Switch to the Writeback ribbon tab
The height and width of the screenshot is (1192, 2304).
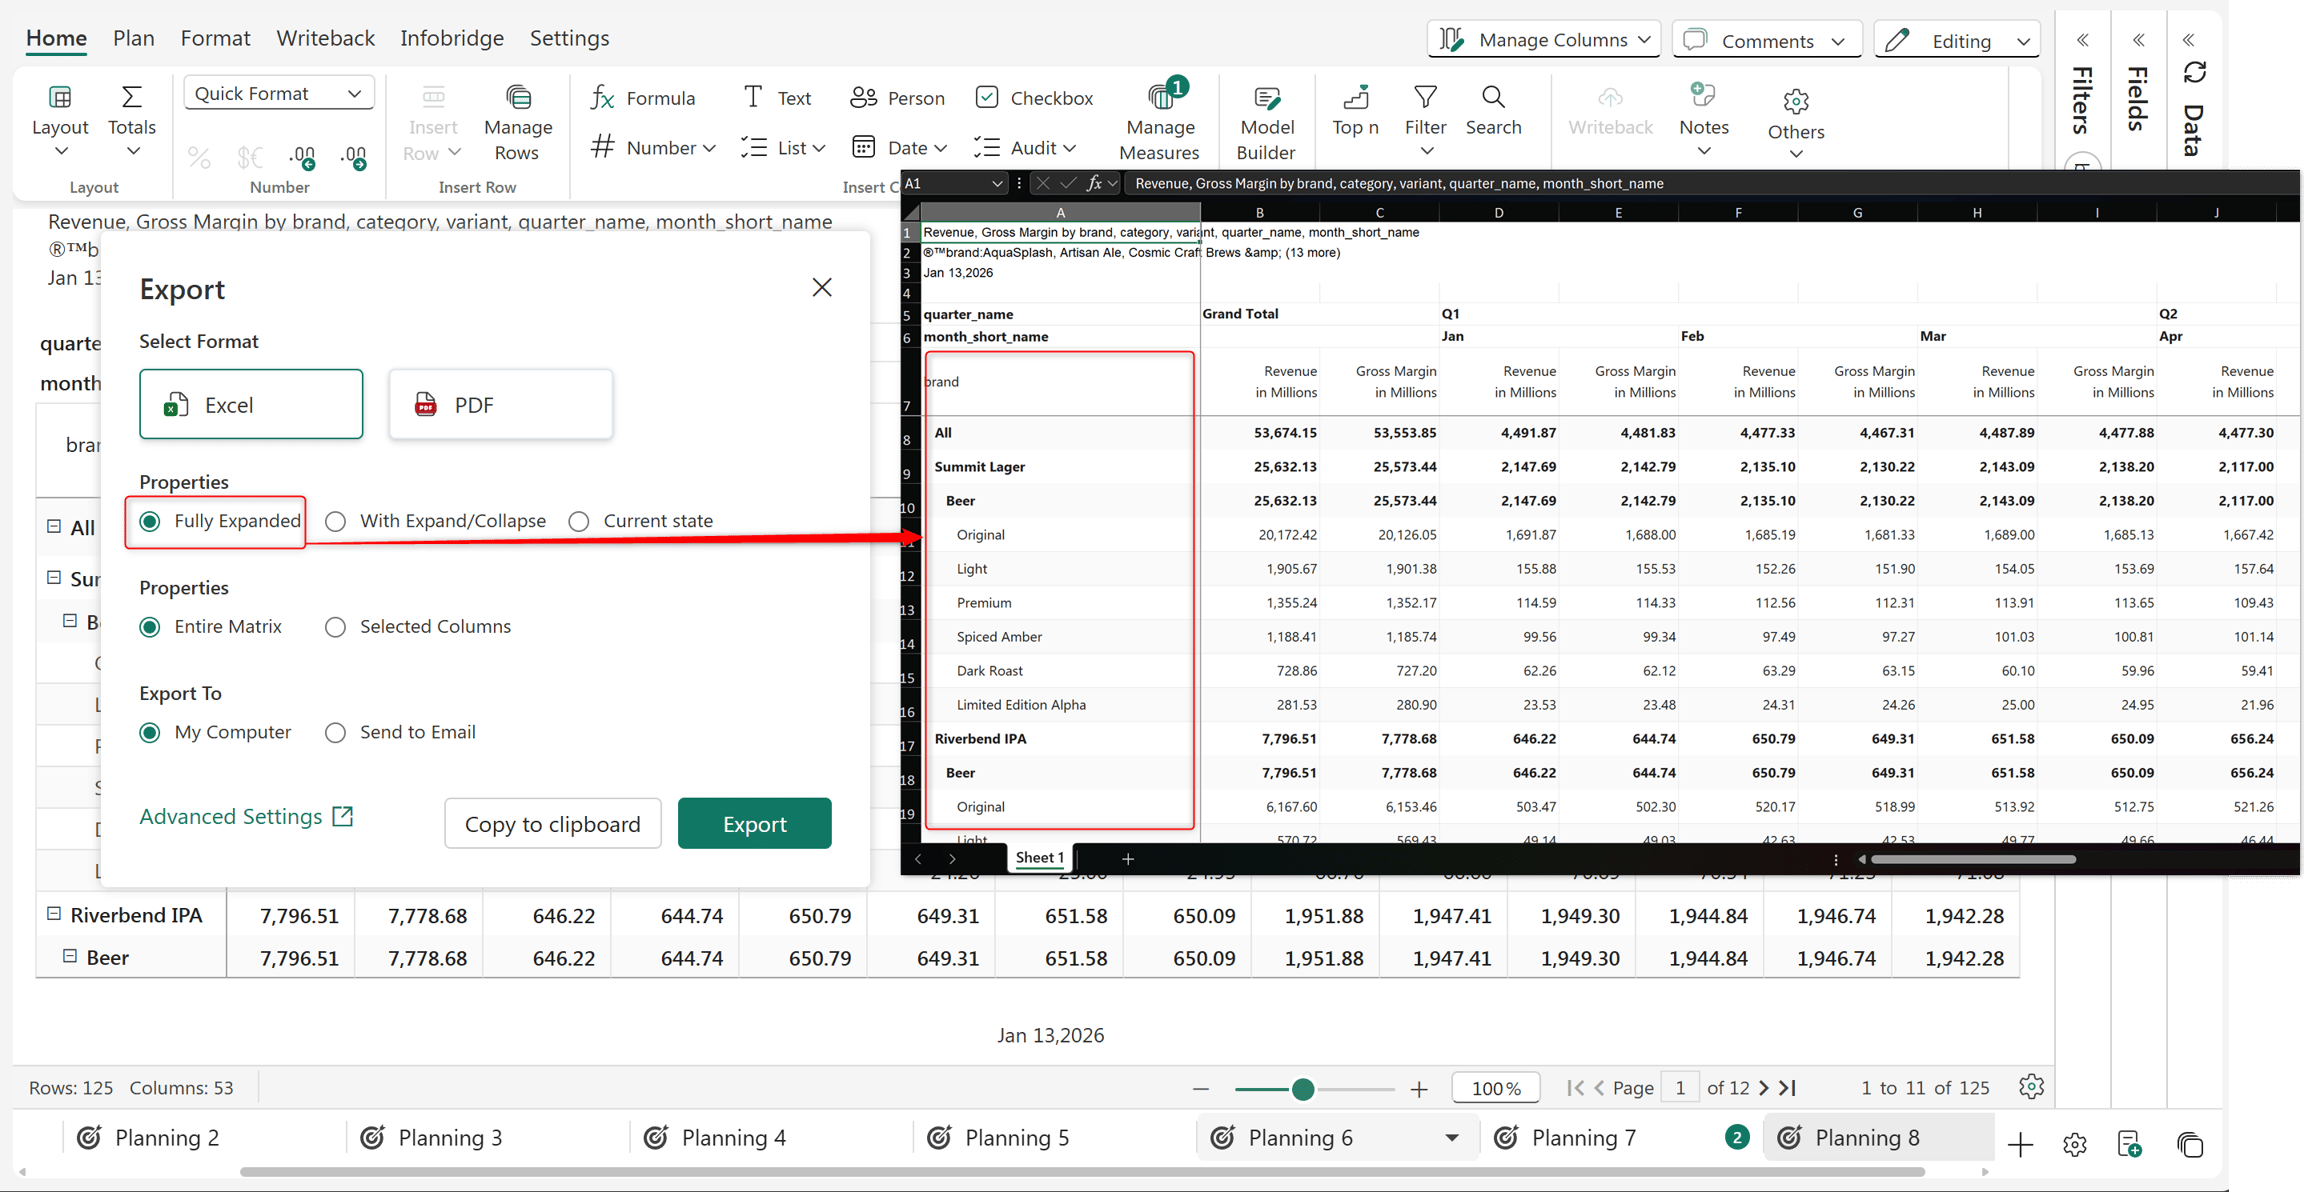pyautogui.click(x=325, y=38)
